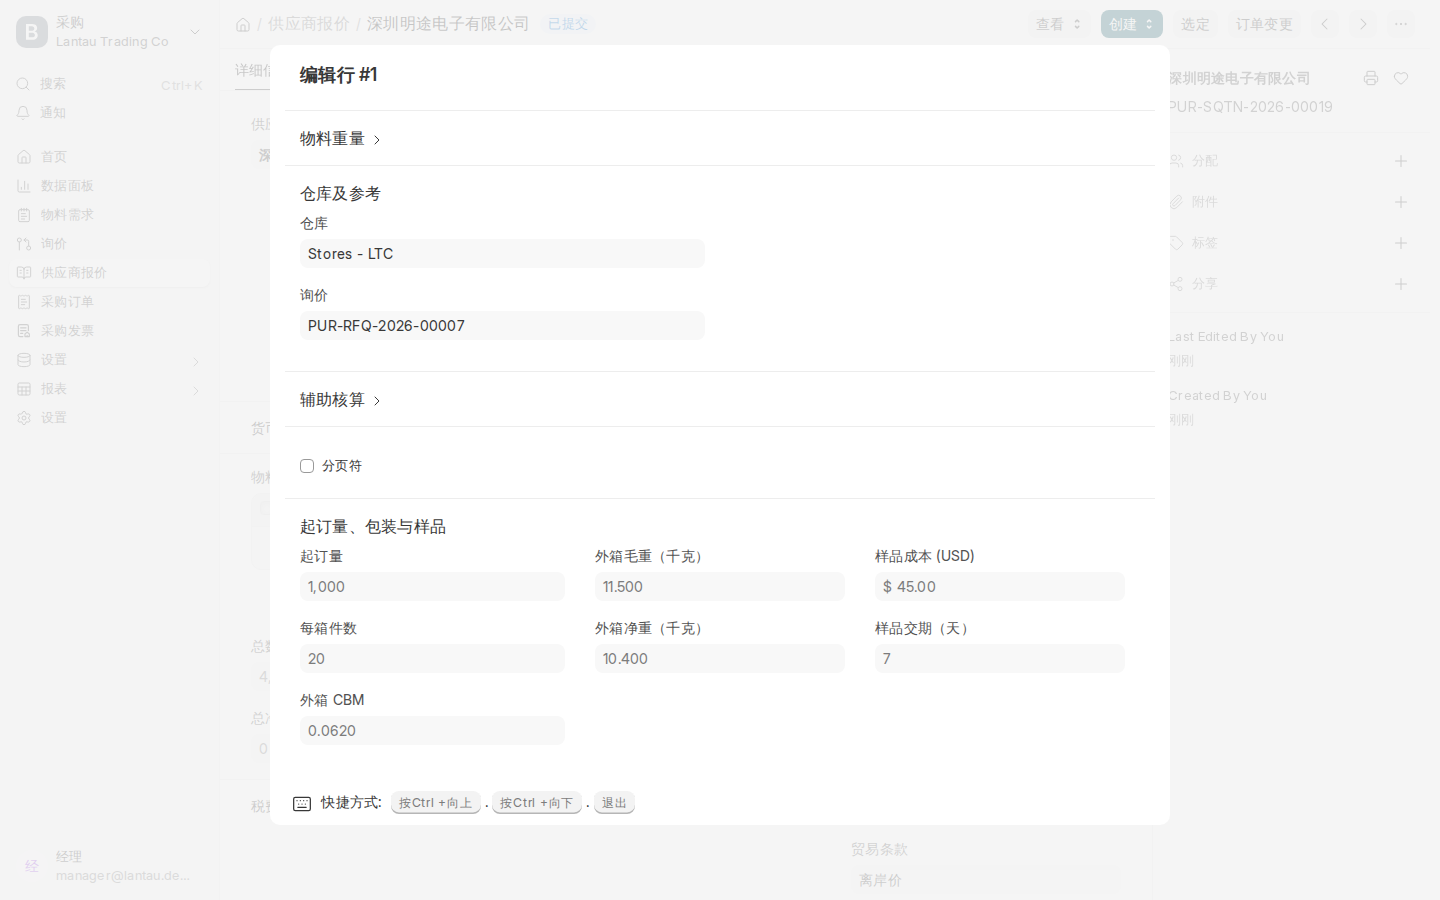The height and width of the screenshot is (900, 1440).
Task: Open the 供应商报价 breadcrumb link
Action: tap(309, 24)
